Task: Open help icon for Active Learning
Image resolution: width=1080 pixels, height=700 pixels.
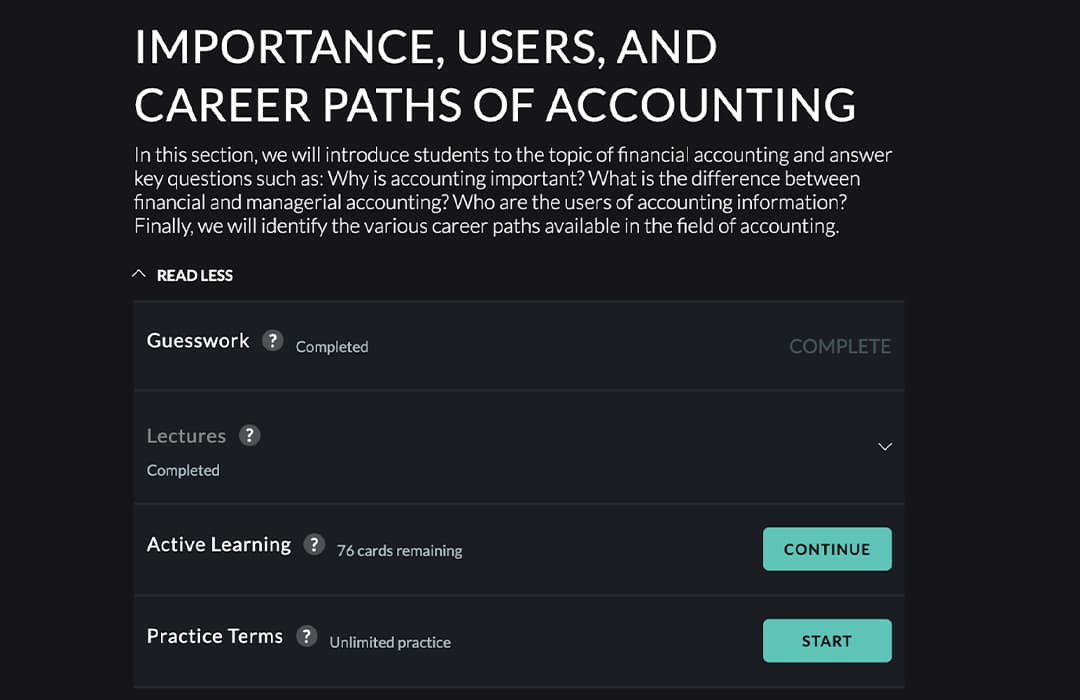Action: [x=314, y=544]
